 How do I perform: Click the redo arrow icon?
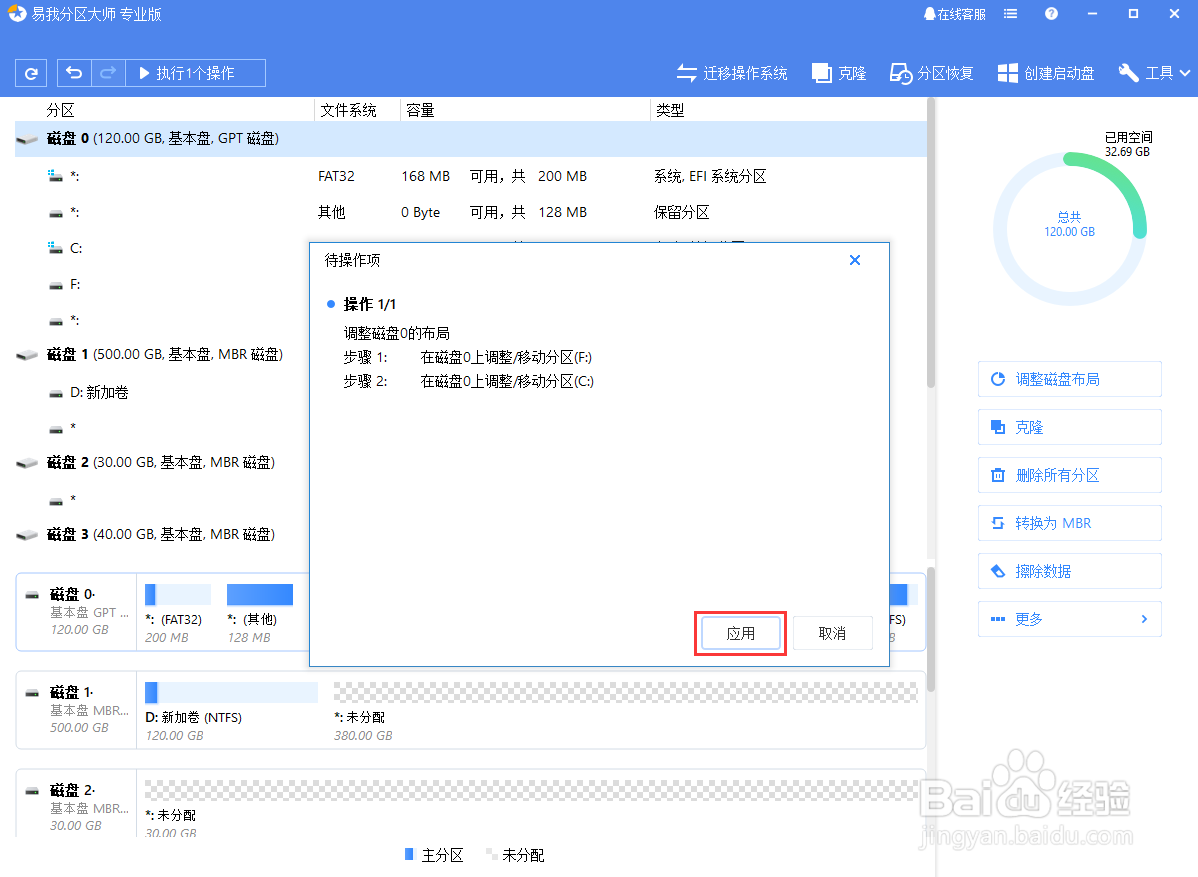pyautogui.click(x=108, y=73)
